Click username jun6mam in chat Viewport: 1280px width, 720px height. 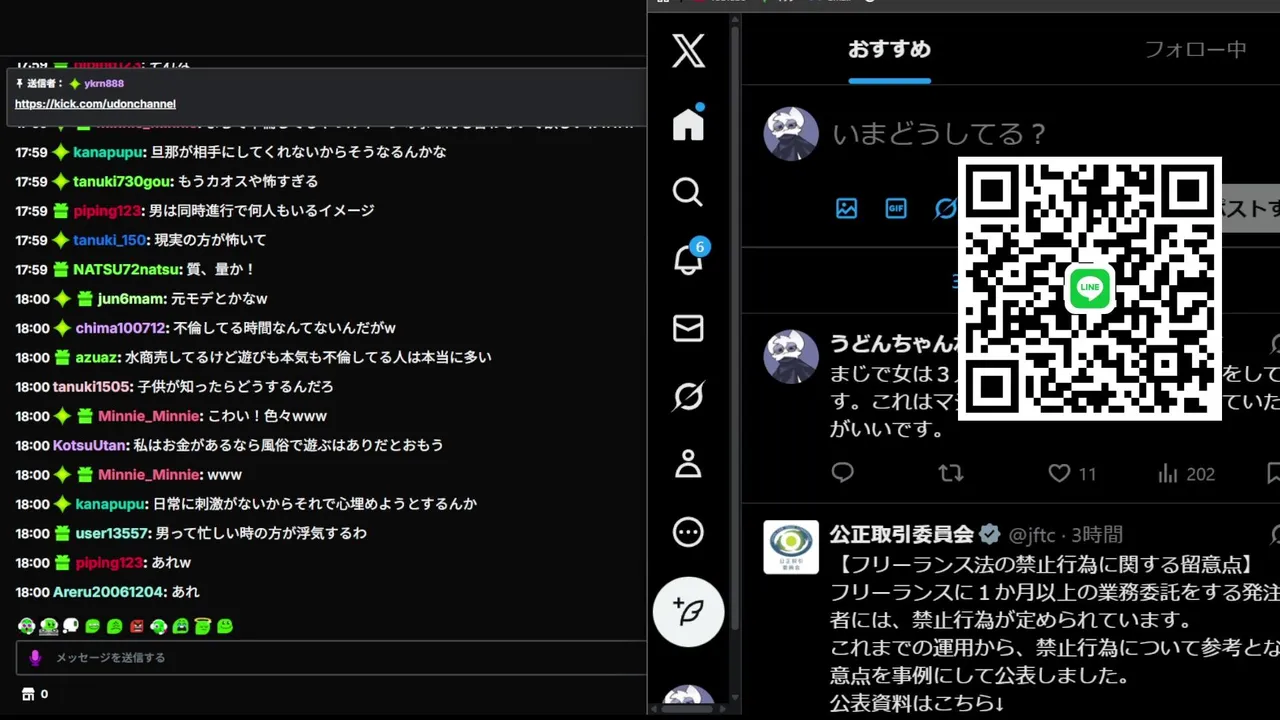(x=131, y=299)
